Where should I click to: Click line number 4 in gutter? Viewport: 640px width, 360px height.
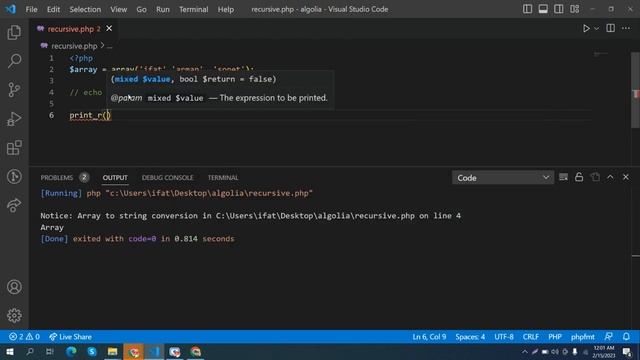click(x=51, y=92)
